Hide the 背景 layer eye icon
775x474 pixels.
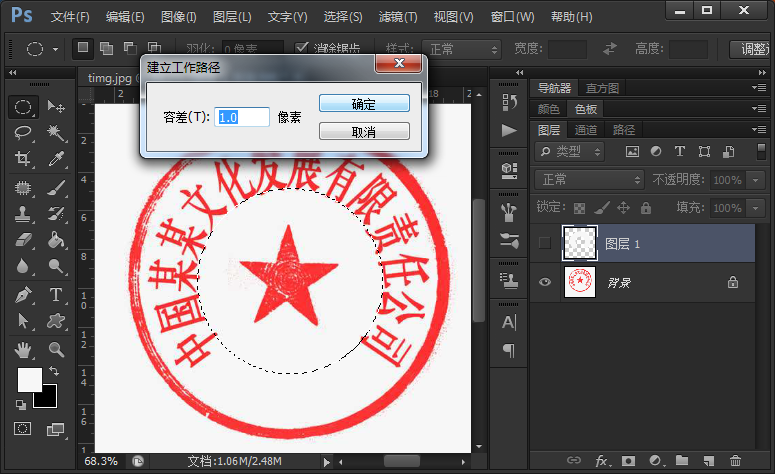click(x=545, y=282)
